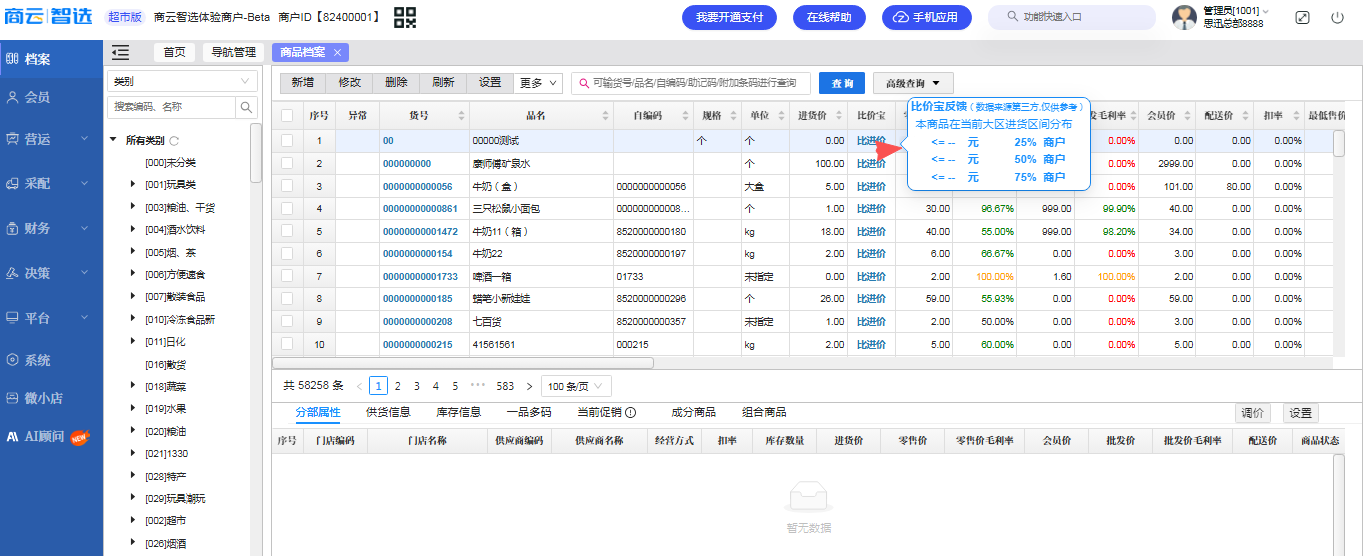
Task: Check the row 5 checkbox for 牛奶11(箱)
Action: tap(287, 231)
